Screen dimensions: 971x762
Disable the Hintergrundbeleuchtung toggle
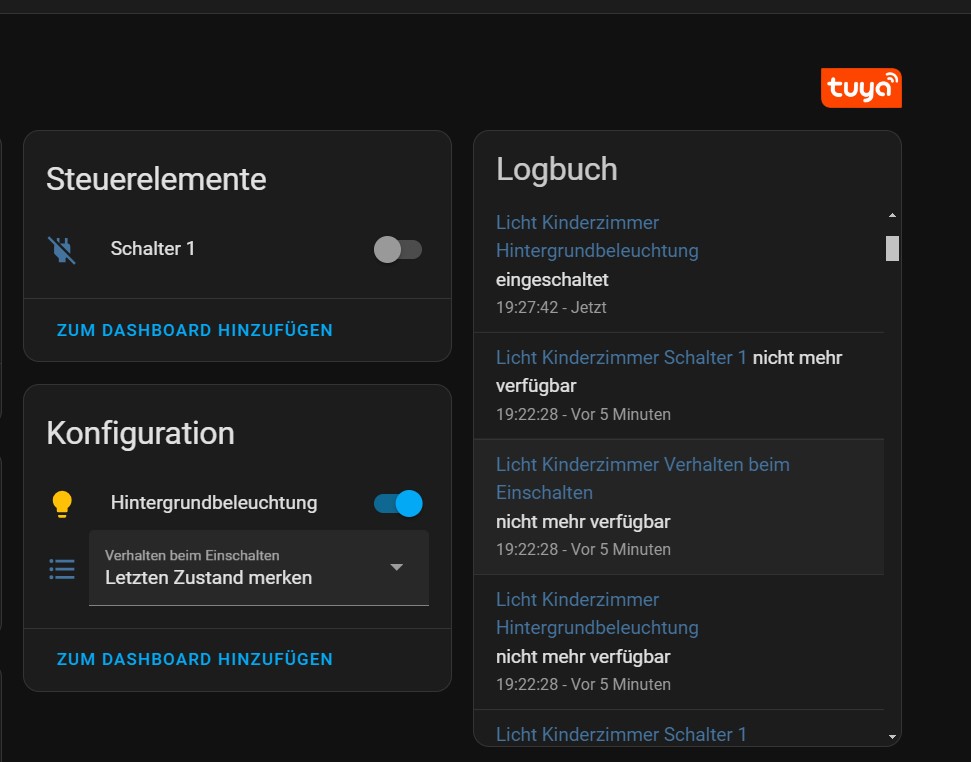[398, 503]
